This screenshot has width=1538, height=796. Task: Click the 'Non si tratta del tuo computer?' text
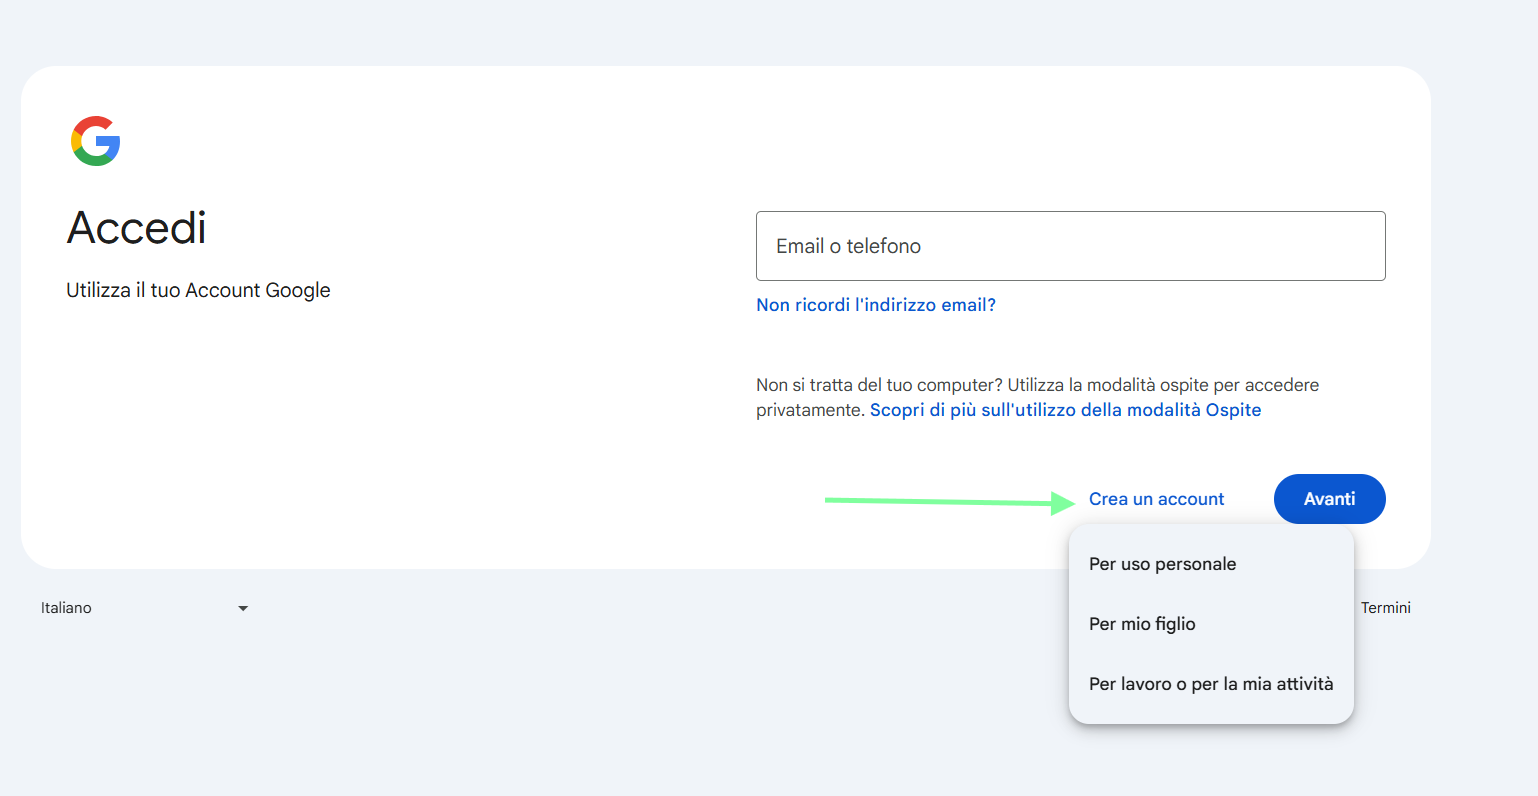point(879,385)
